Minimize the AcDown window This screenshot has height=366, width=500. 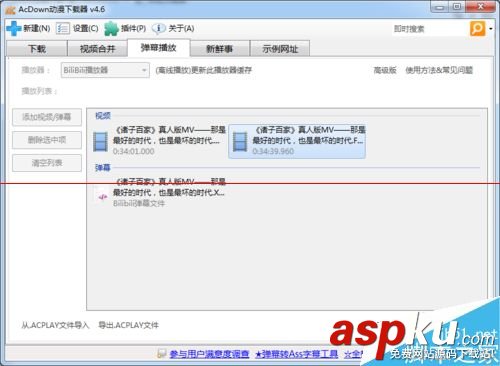click(440, 7)
